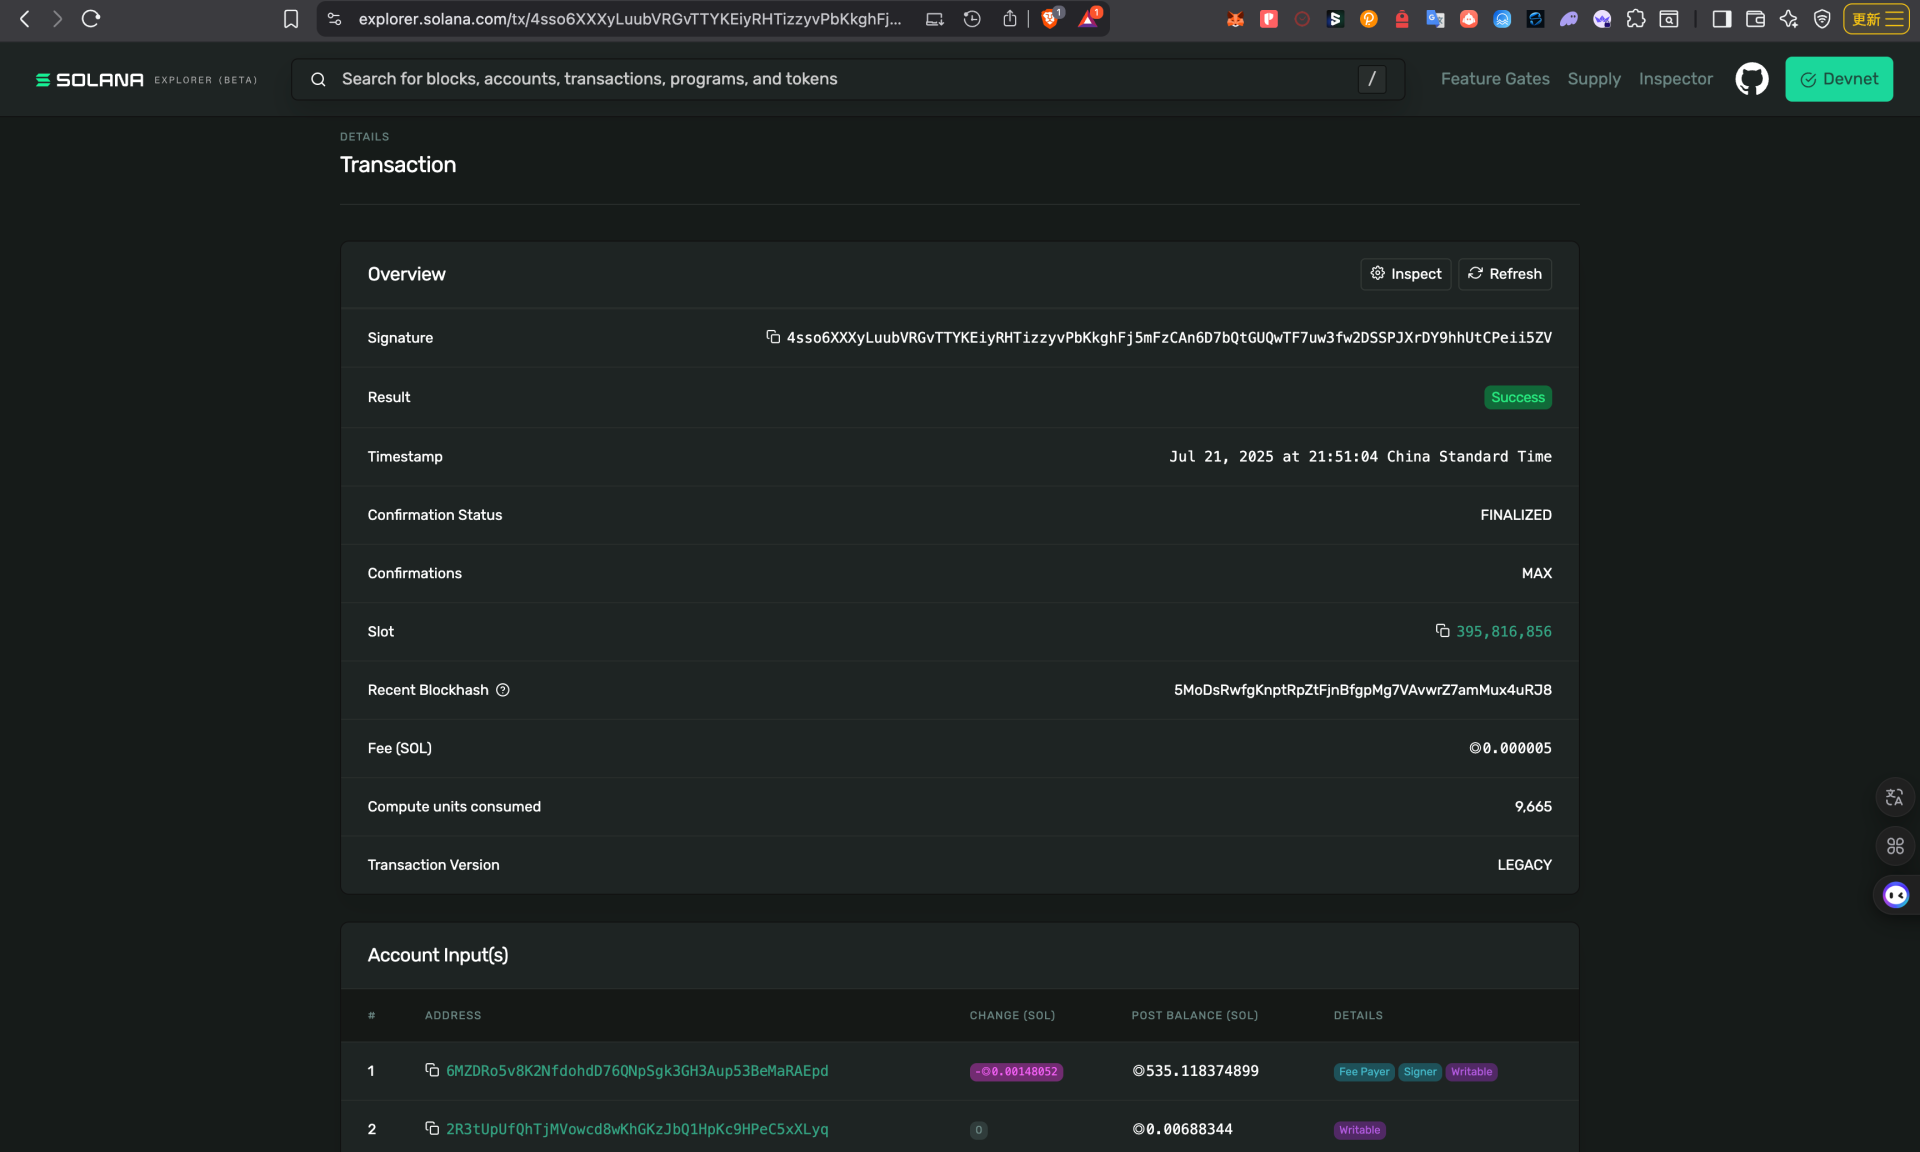Click the Success result badge

(x=1518, y=397)
